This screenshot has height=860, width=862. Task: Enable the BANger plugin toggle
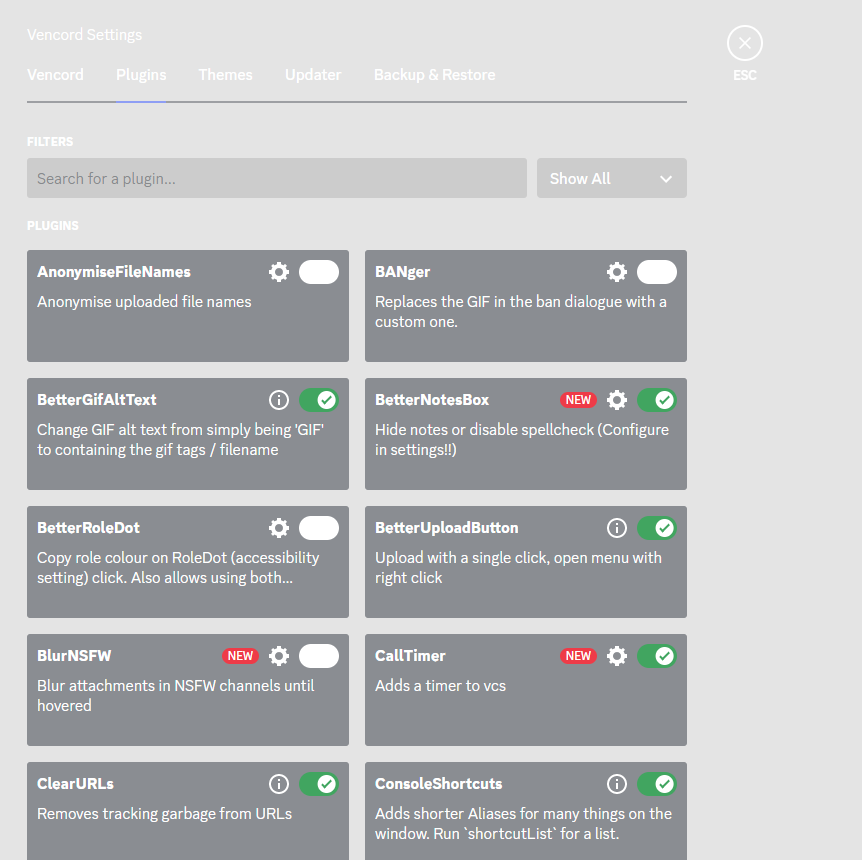coord(657,272)
